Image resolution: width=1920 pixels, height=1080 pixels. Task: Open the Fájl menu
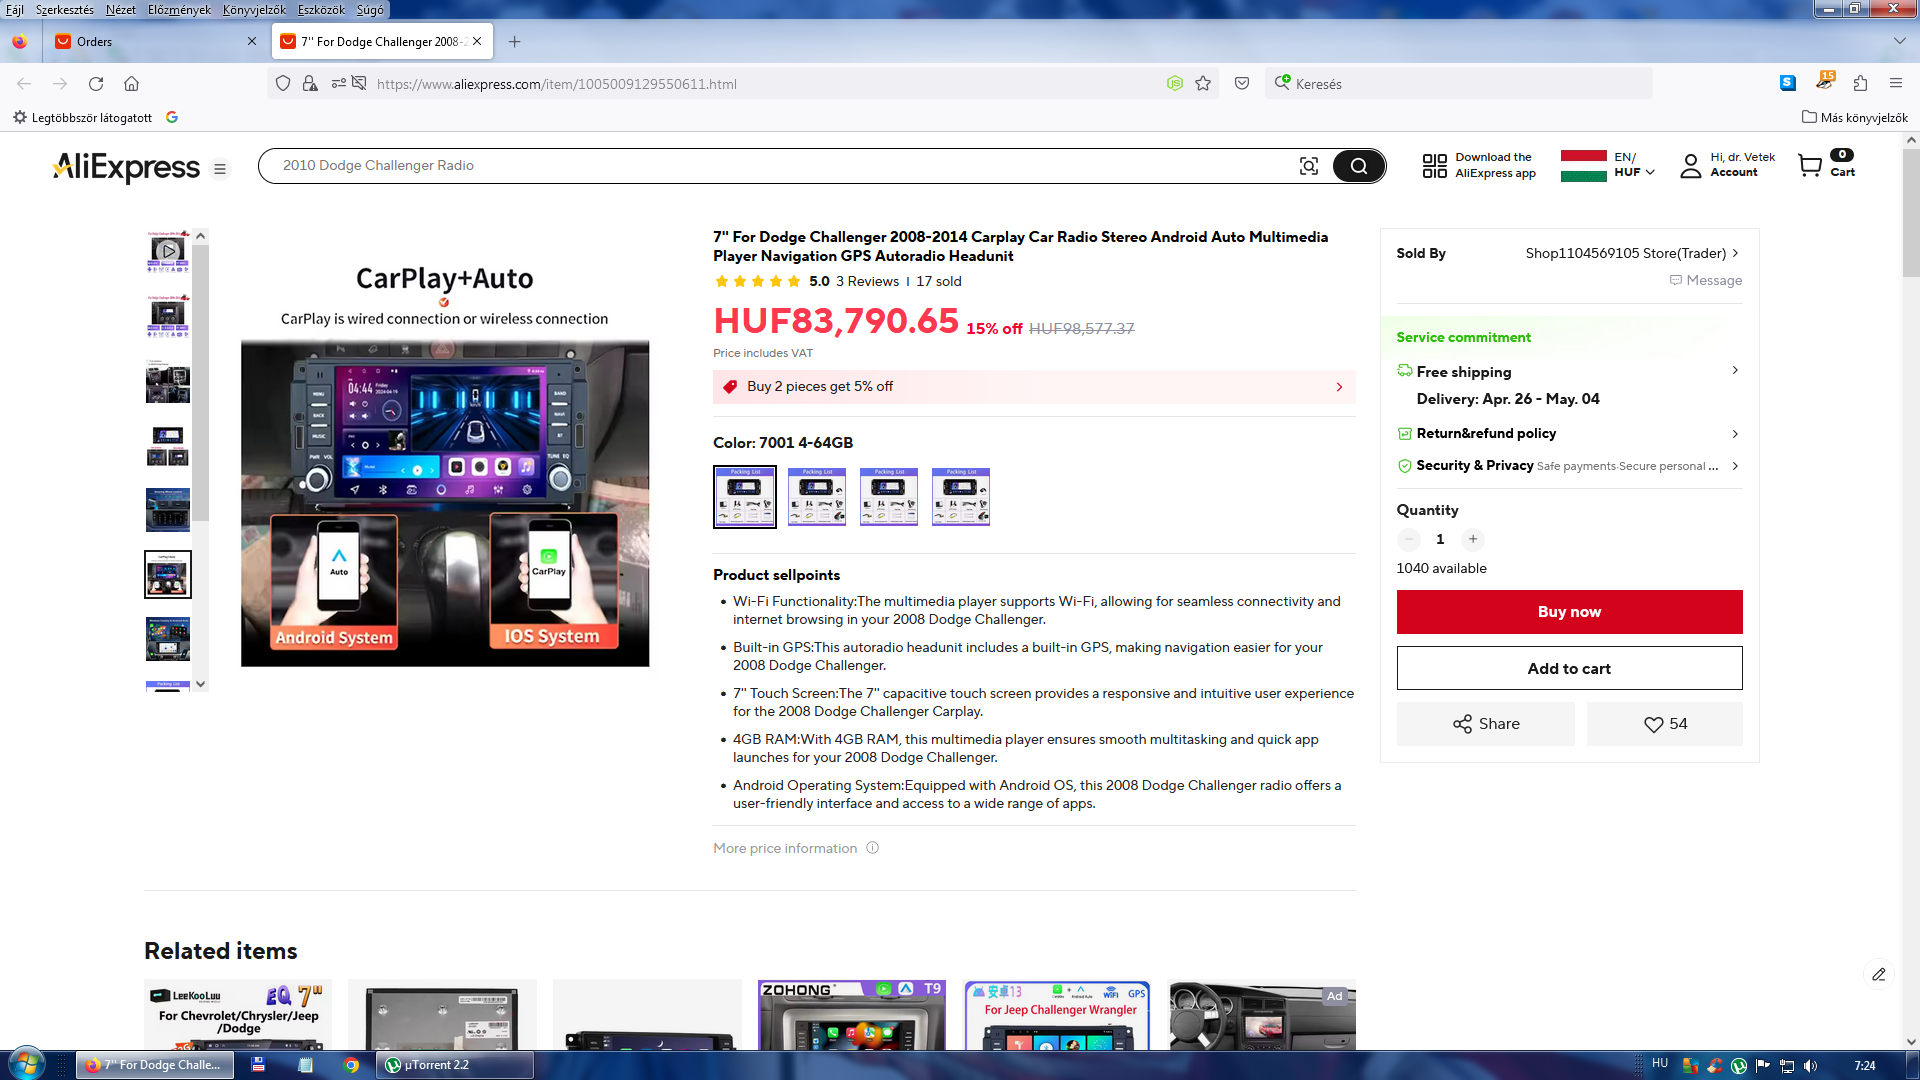click(x=15, y=10)
